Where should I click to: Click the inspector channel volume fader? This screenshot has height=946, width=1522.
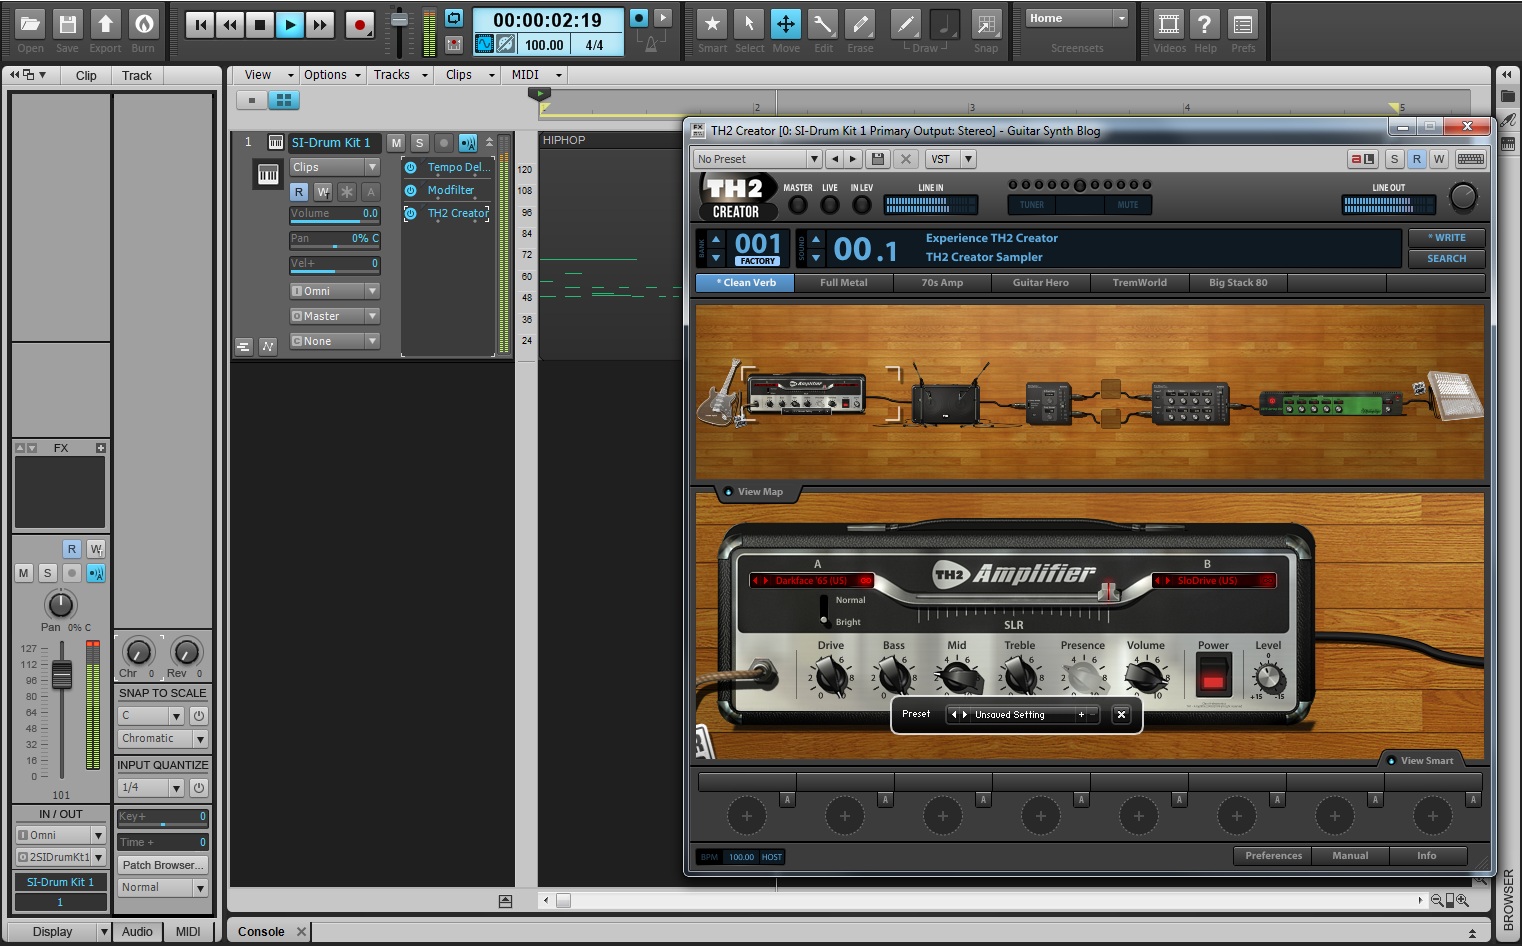point(61,675)
